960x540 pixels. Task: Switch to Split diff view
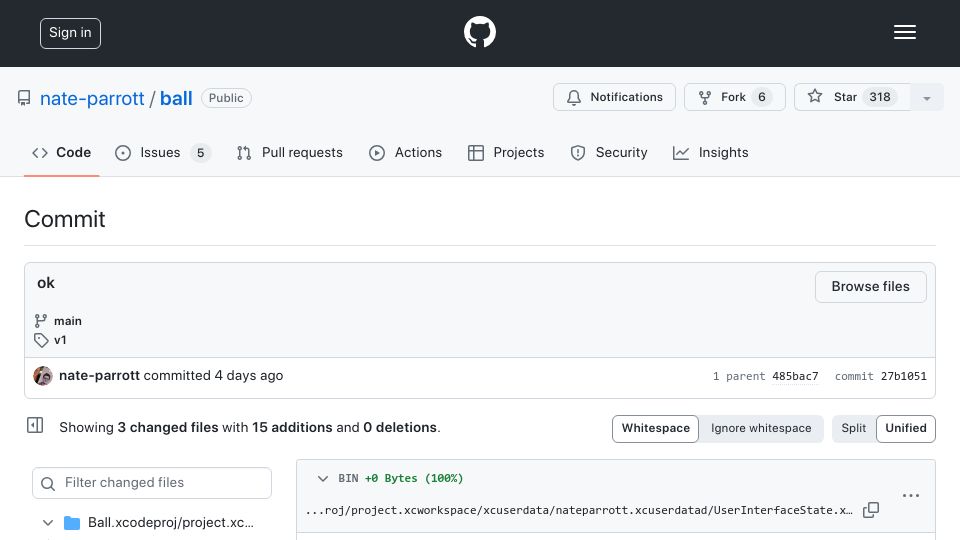point(853,428)
